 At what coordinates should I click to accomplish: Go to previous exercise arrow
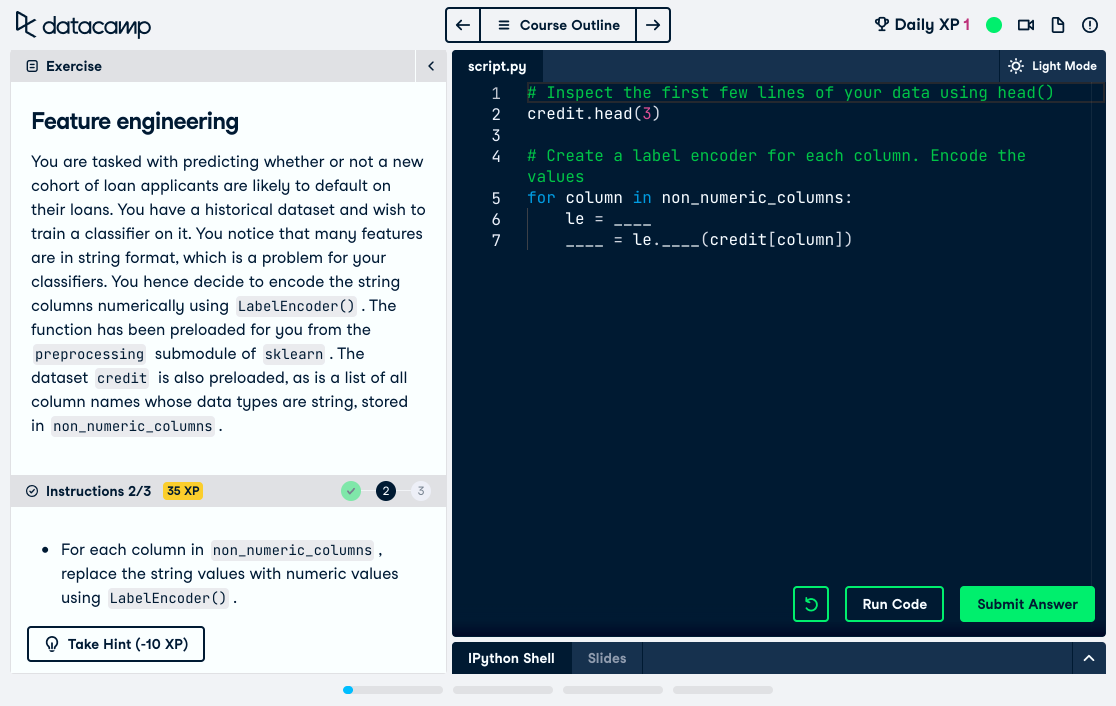[x=463, y=25]
